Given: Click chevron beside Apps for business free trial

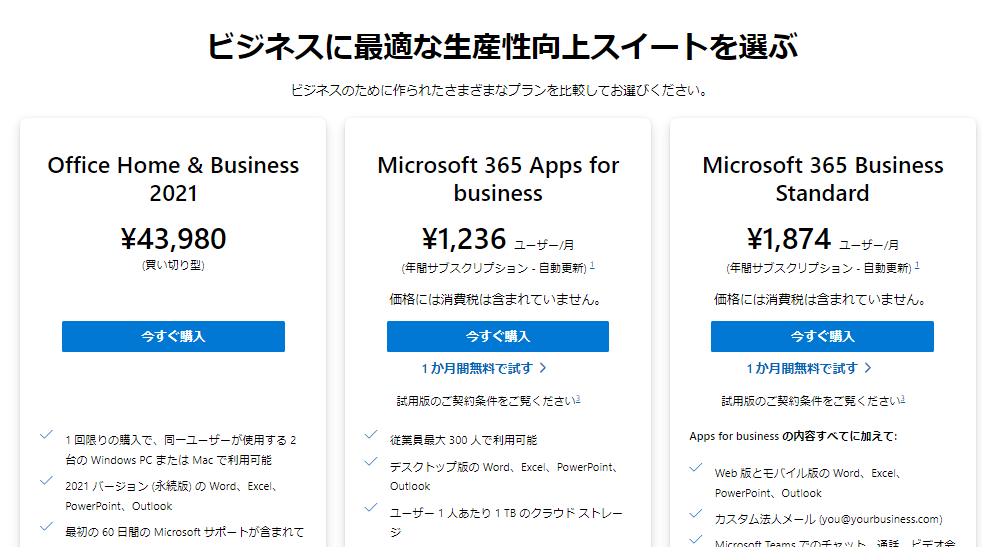Looking at the screenshot, I should [x=543, y=368].
